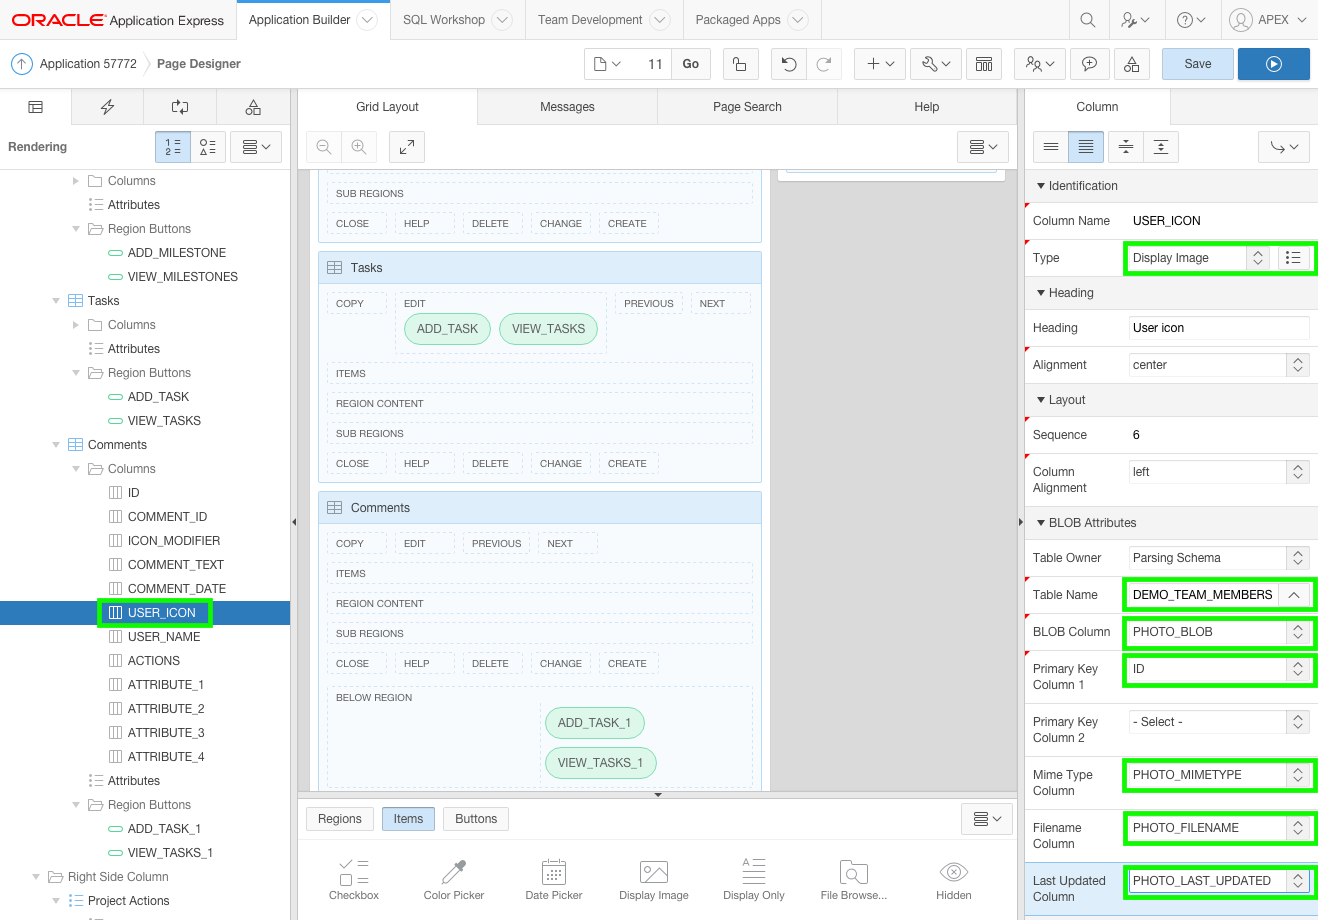Open the administration wrench-user menu

(1135, 20)
